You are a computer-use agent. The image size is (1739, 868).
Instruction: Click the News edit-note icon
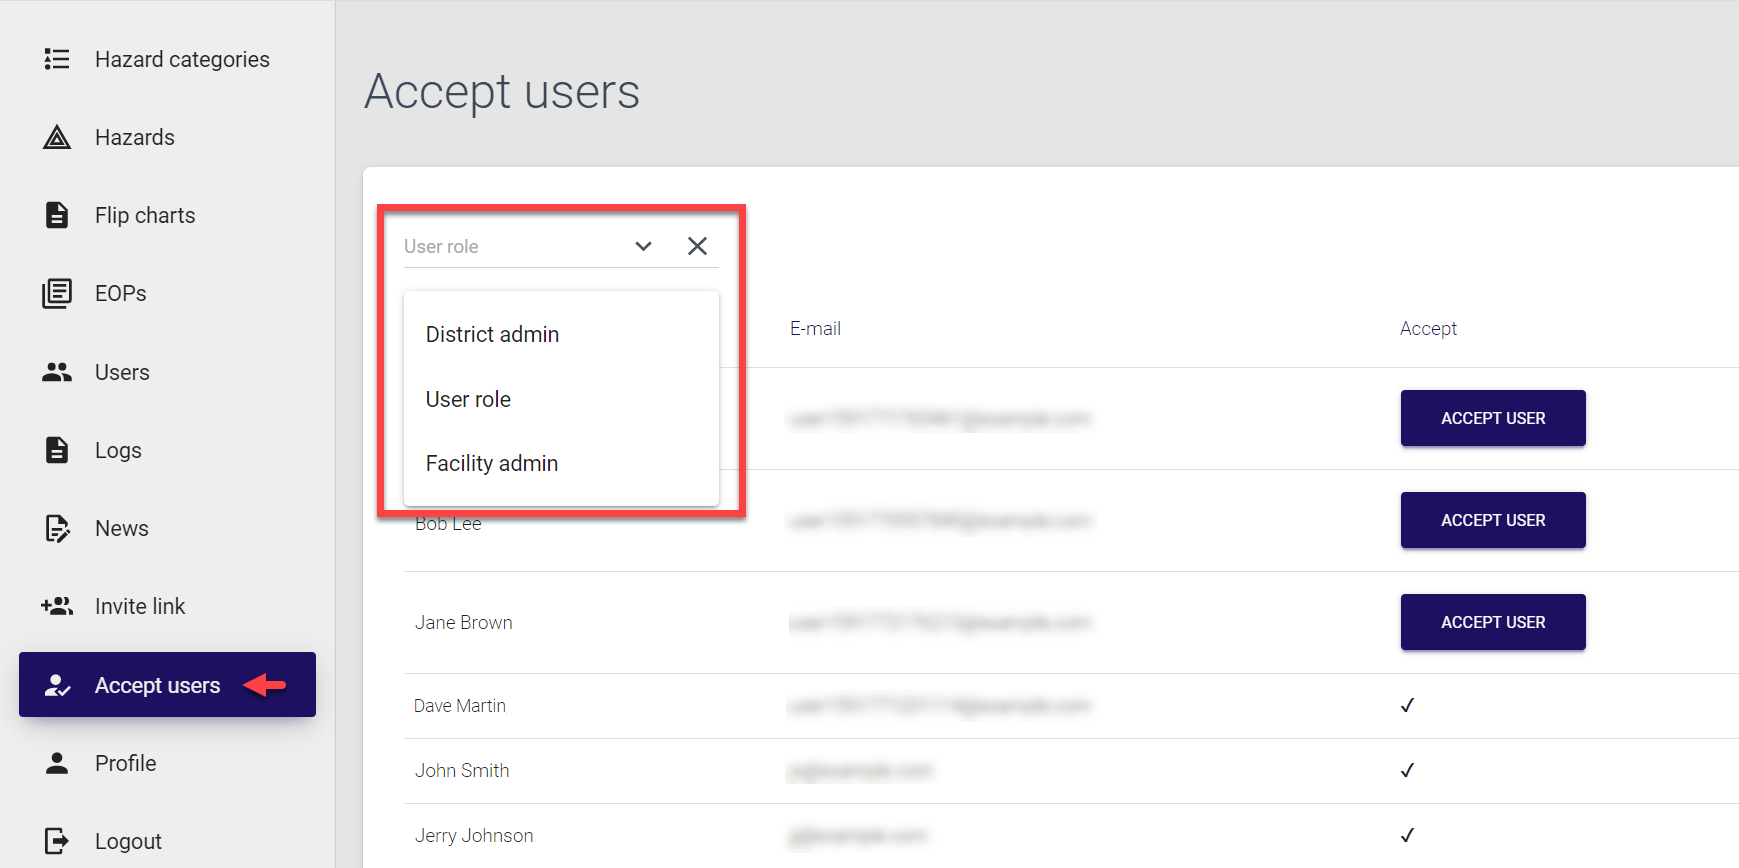coord(57,528)
